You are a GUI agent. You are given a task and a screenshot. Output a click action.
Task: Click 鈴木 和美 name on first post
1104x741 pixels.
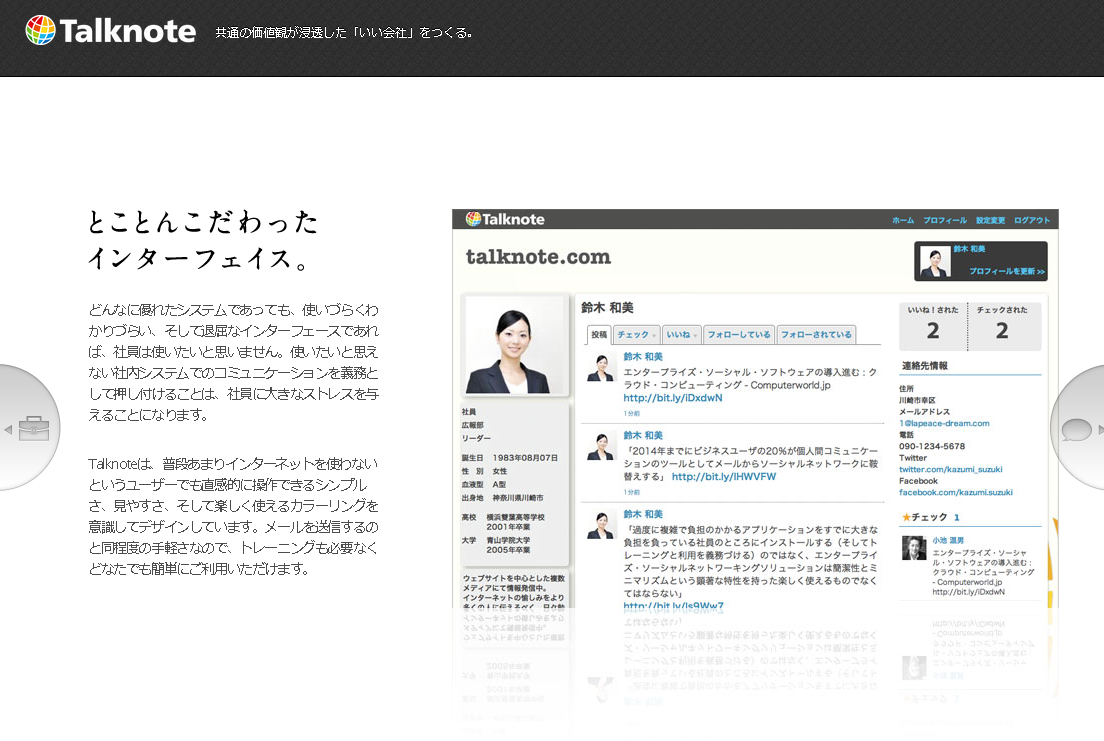(x=643, y=356)
